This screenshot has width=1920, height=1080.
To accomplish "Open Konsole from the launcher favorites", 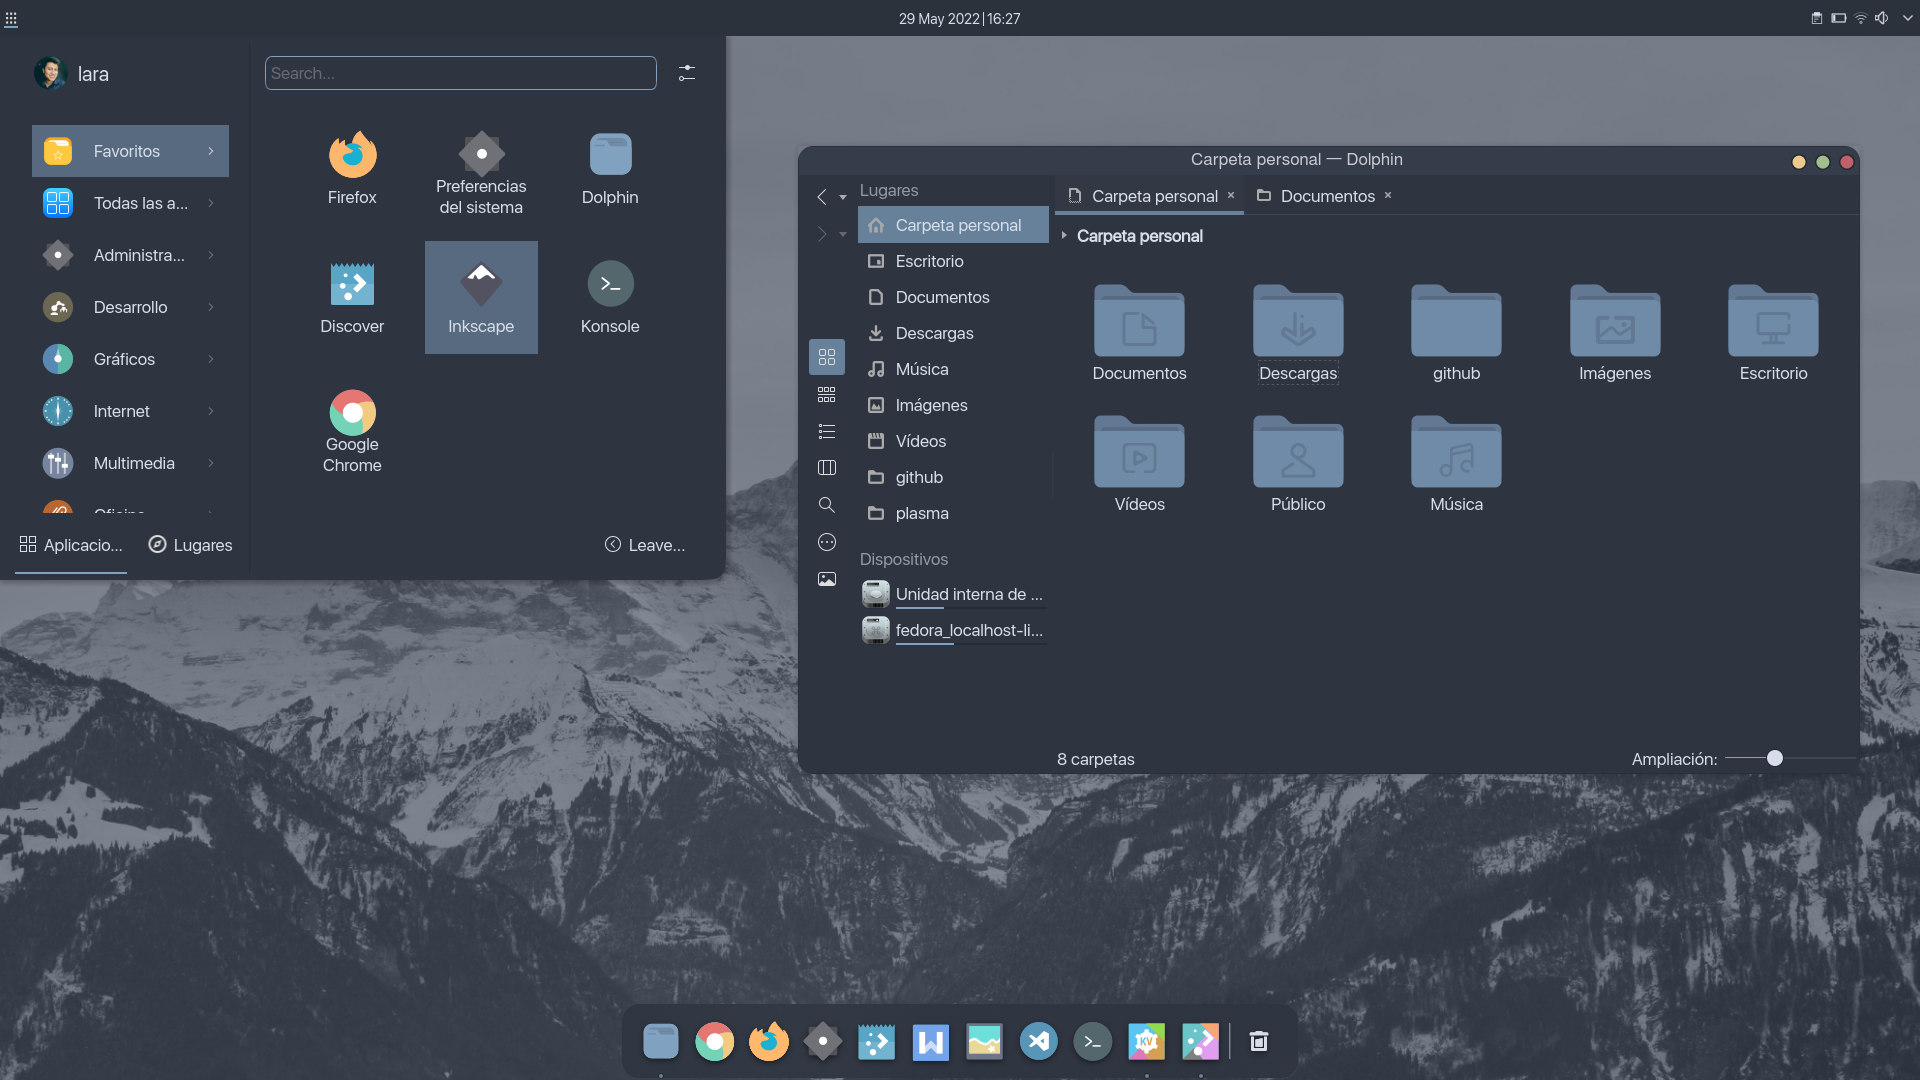I will [610, 297].
